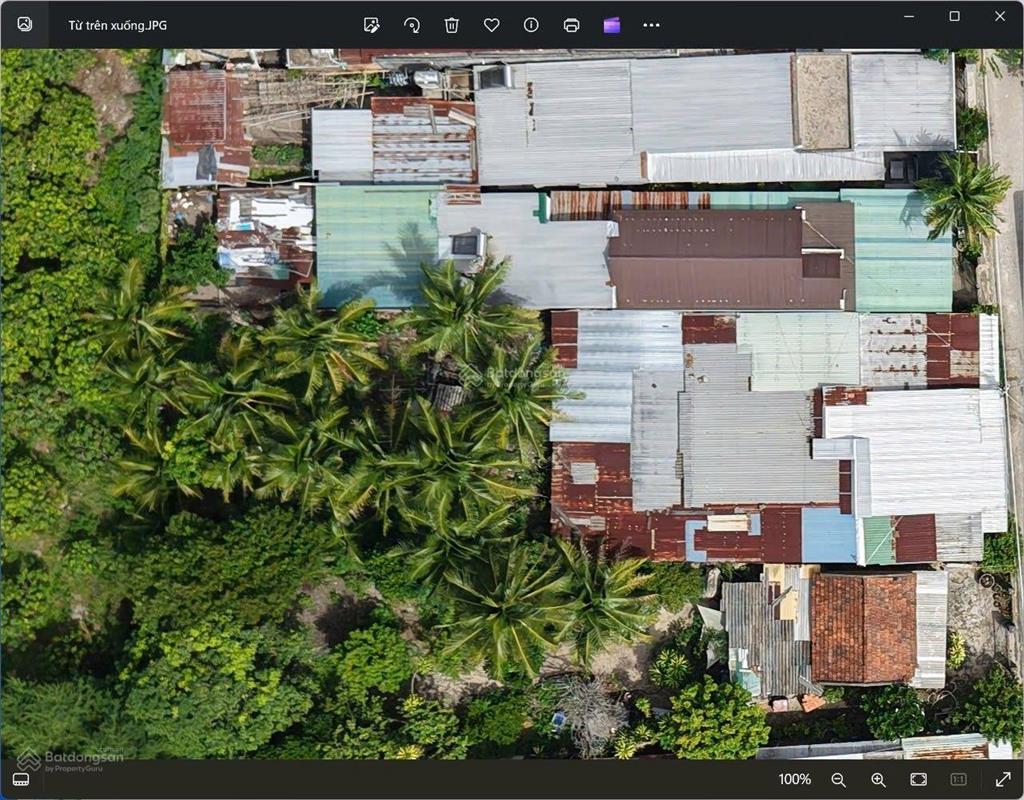Image resolution: width=1024 pixels, height=800 pixels.
Task: Click the Photos app home icon
Action: (x=24, y=24)
